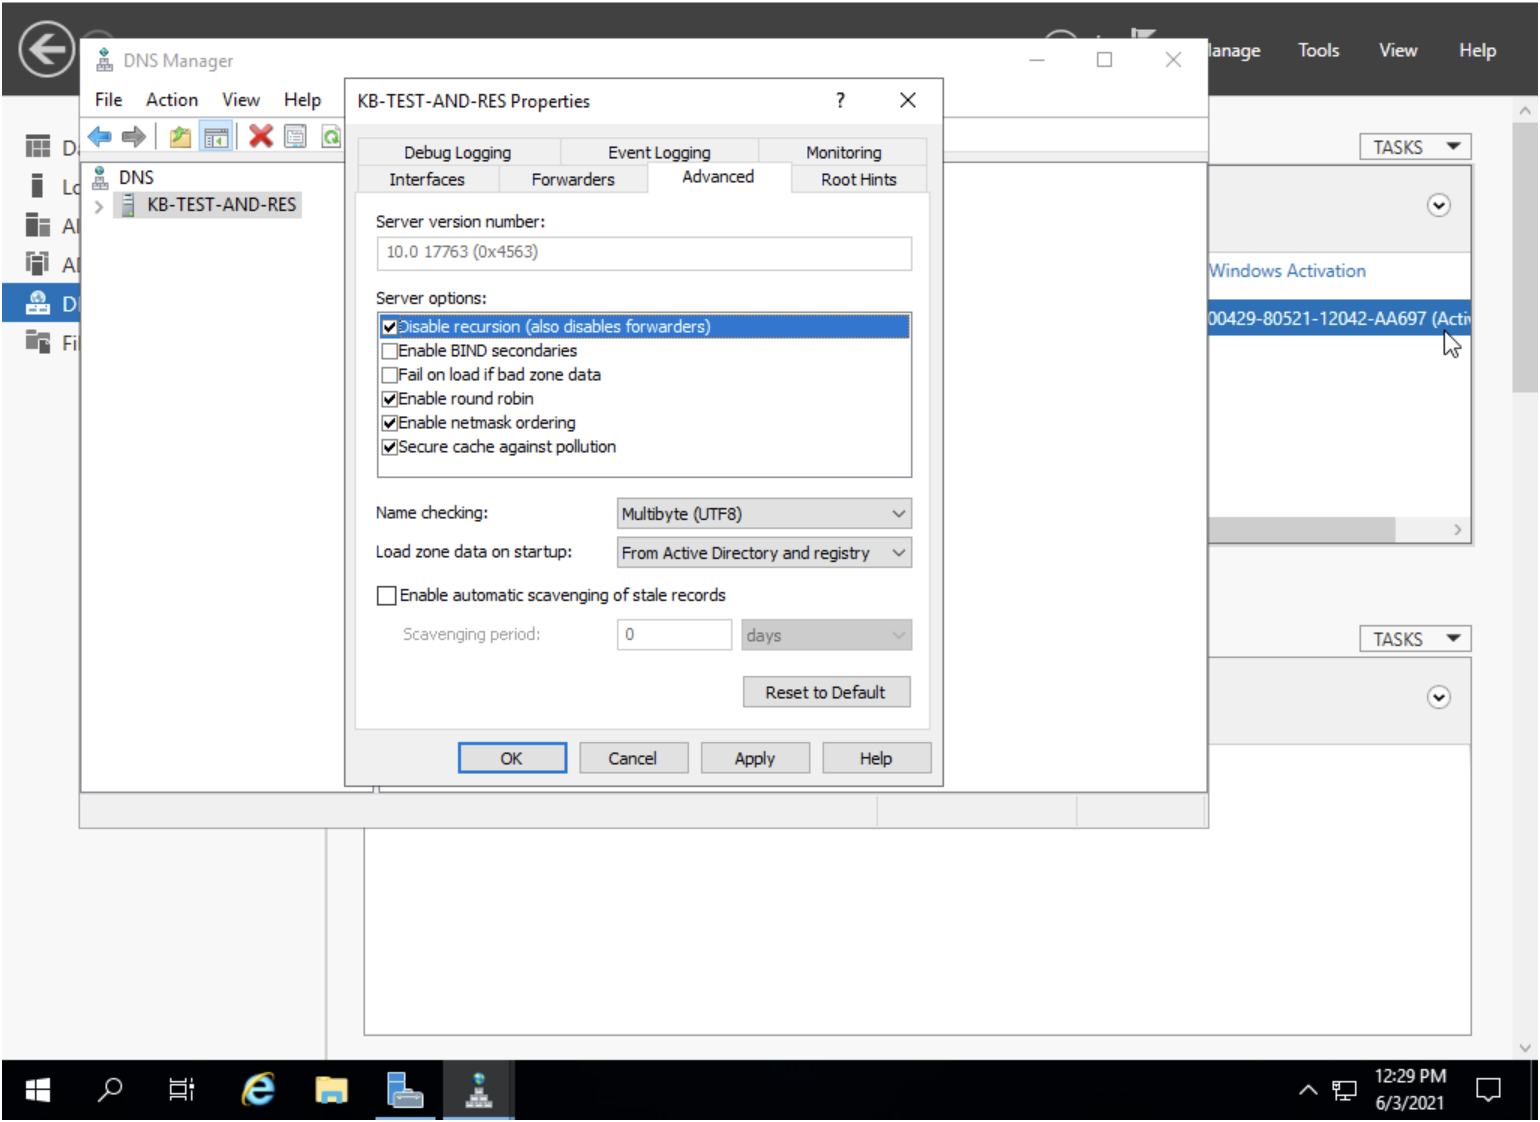Open AD DS role icon in Server Manager sidebar
This screenshot has width=1540, height=1122.
pos(38,264)
